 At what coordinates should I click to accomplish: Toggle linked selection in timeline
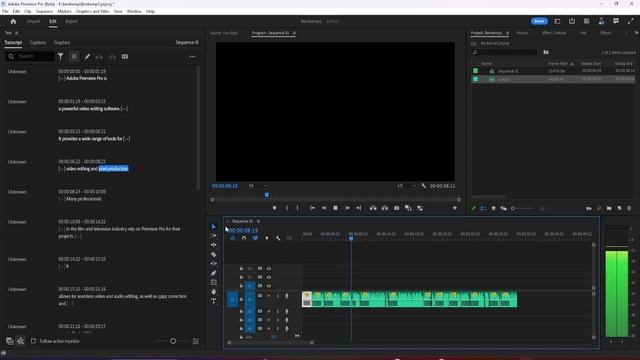click(255, 238)
